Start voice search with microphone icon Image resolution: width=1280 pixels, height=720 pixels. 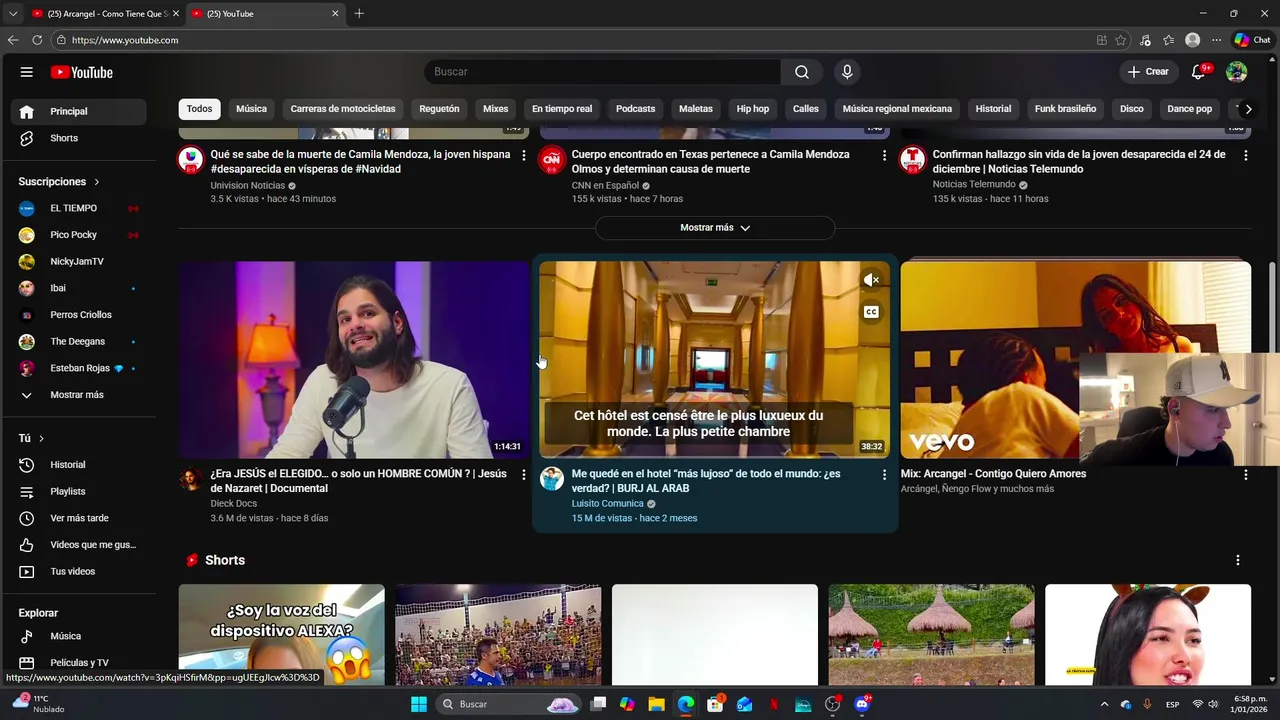pos(847,72)
